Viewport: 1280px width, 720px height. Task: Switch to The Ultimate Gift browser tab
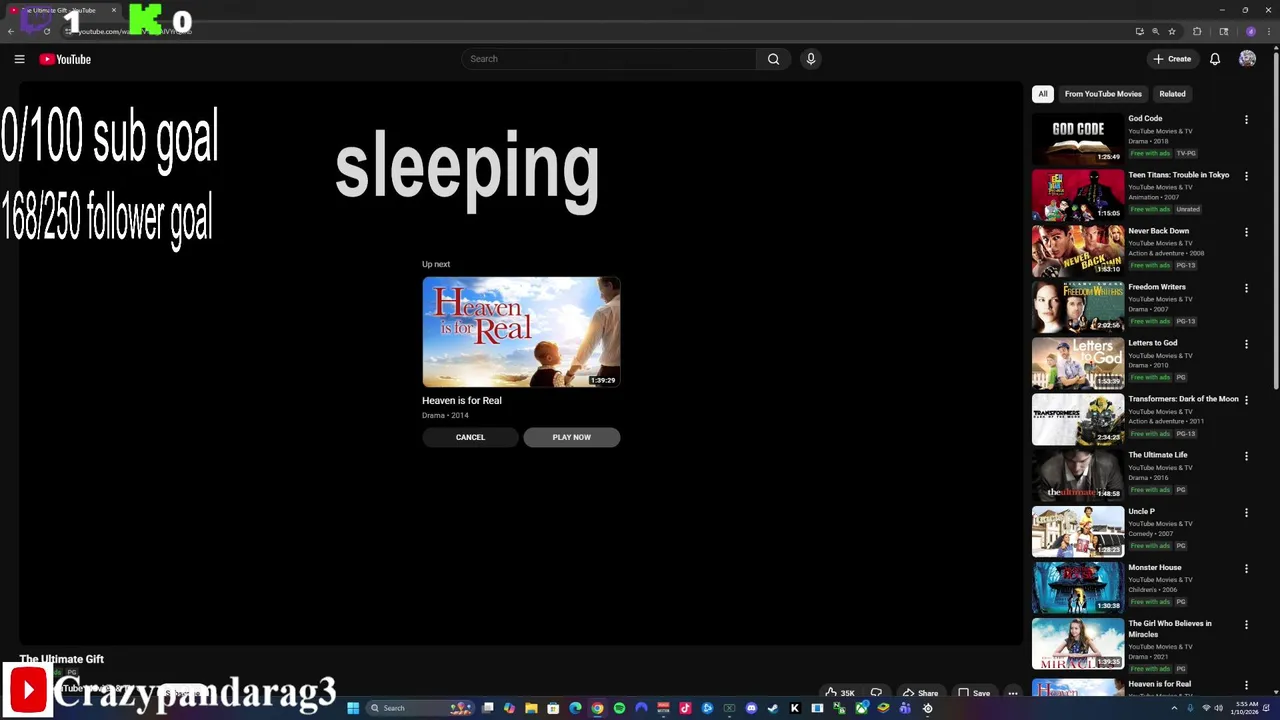coord(62,10)
